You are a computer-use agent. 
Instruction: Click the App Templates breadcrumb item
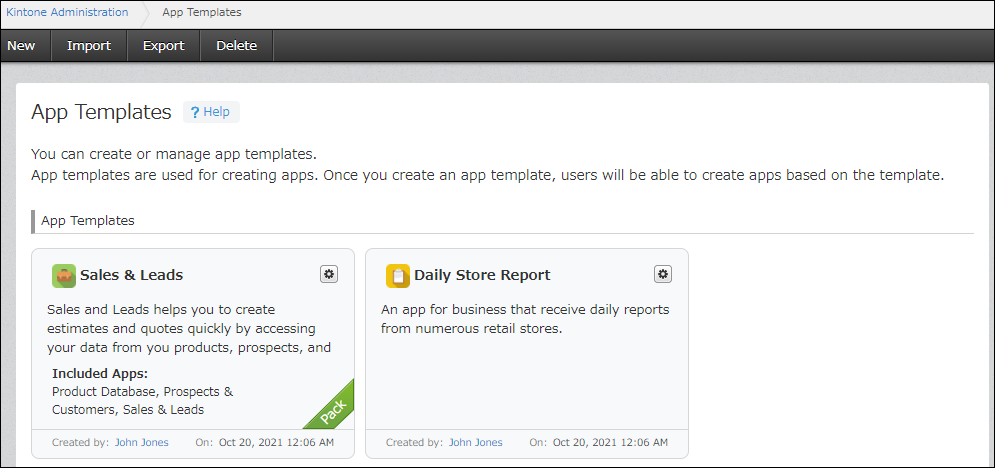[x=201, y=13]
